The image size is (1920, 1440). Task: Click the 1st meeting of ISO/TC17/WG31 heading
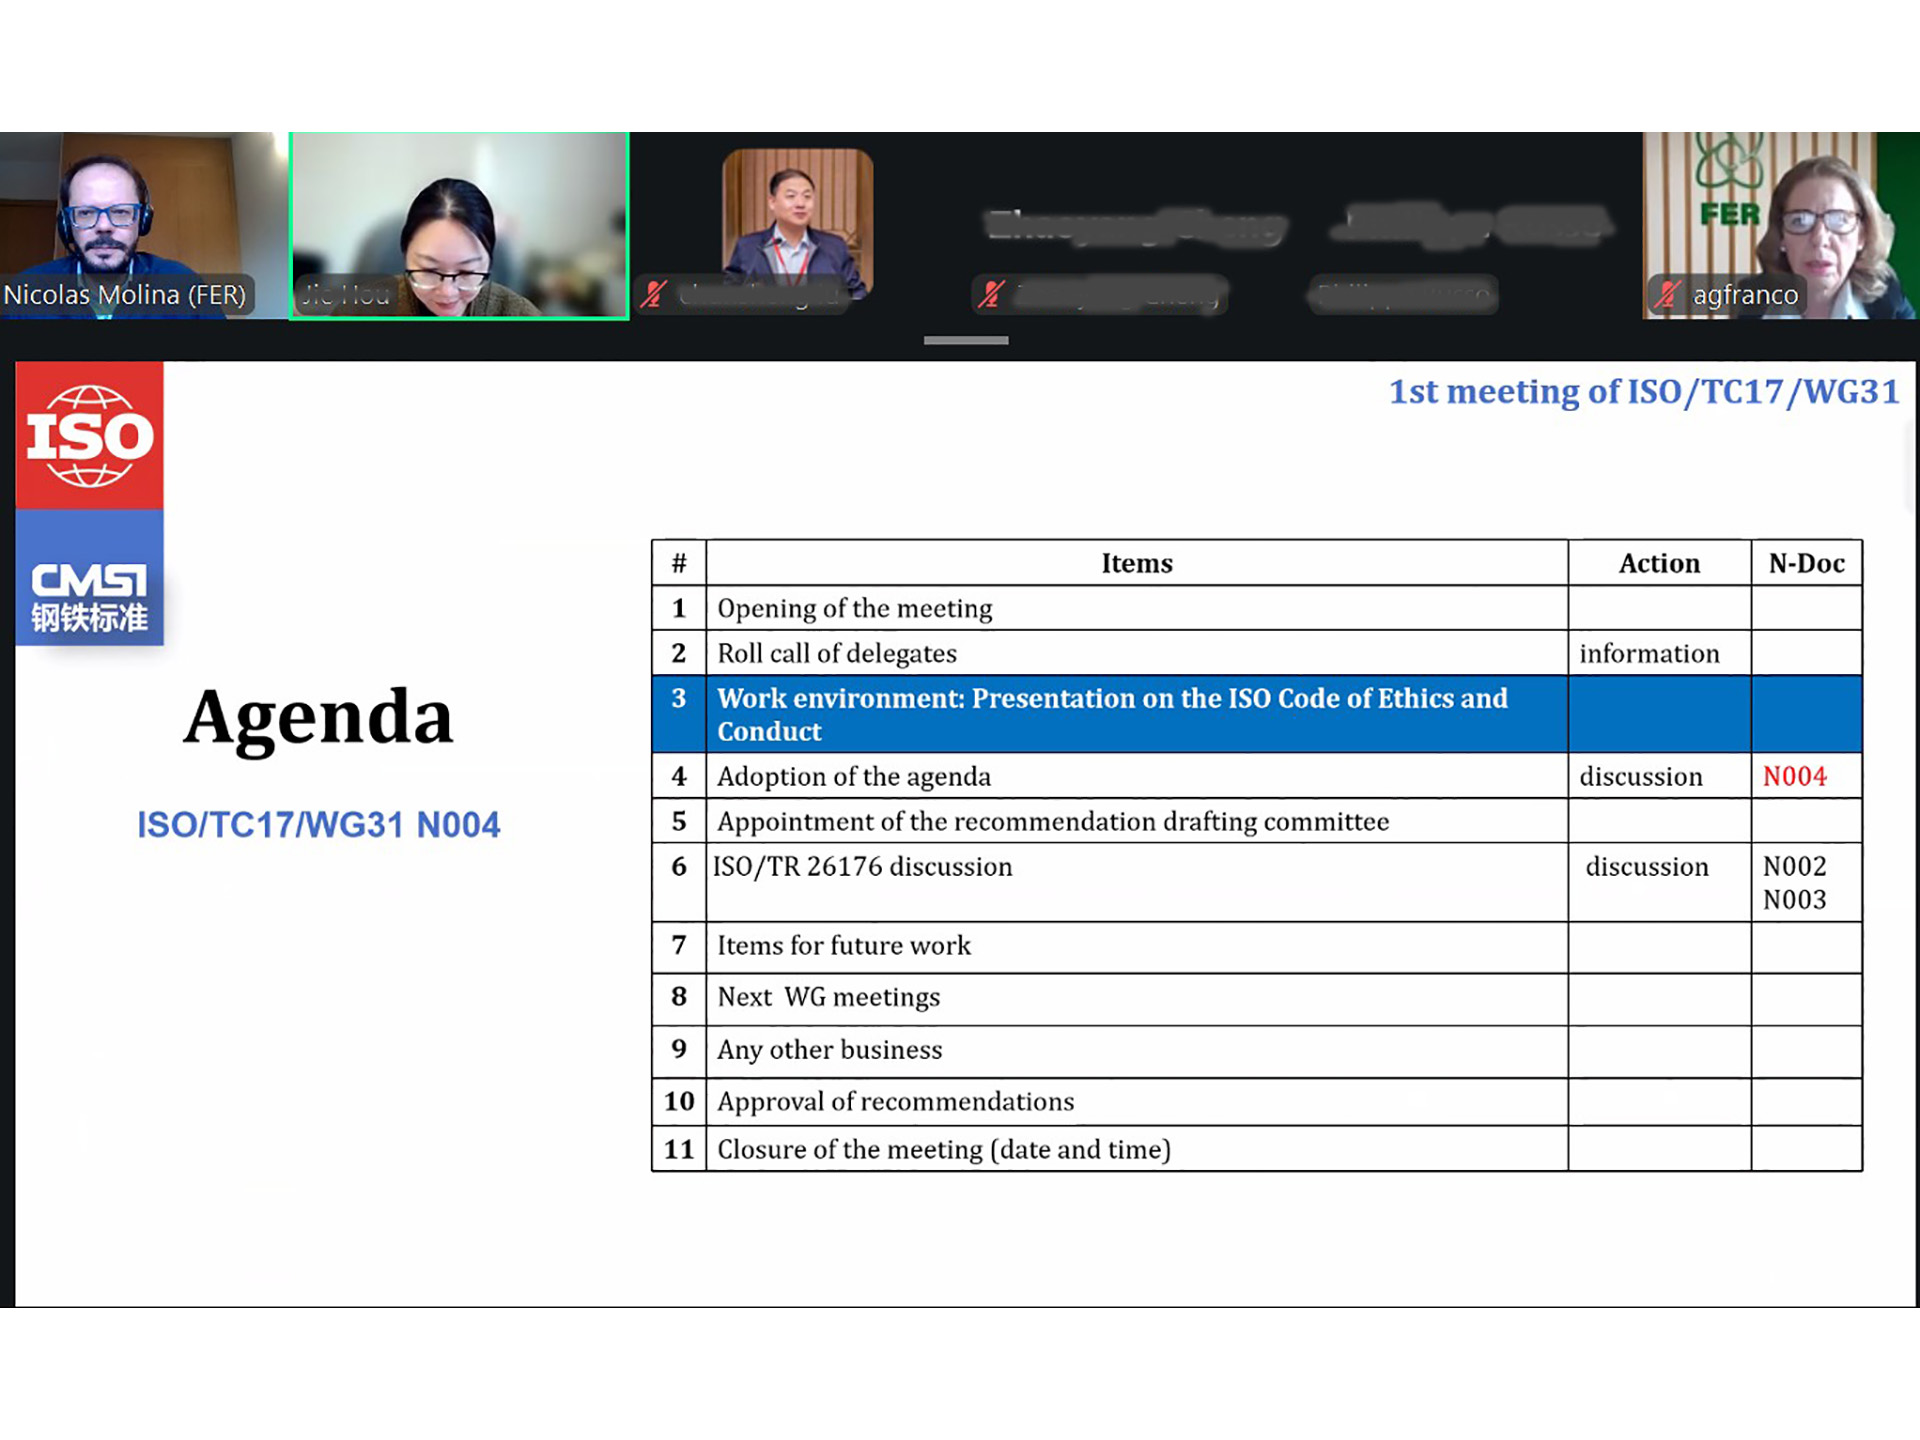click(1643, 392)
